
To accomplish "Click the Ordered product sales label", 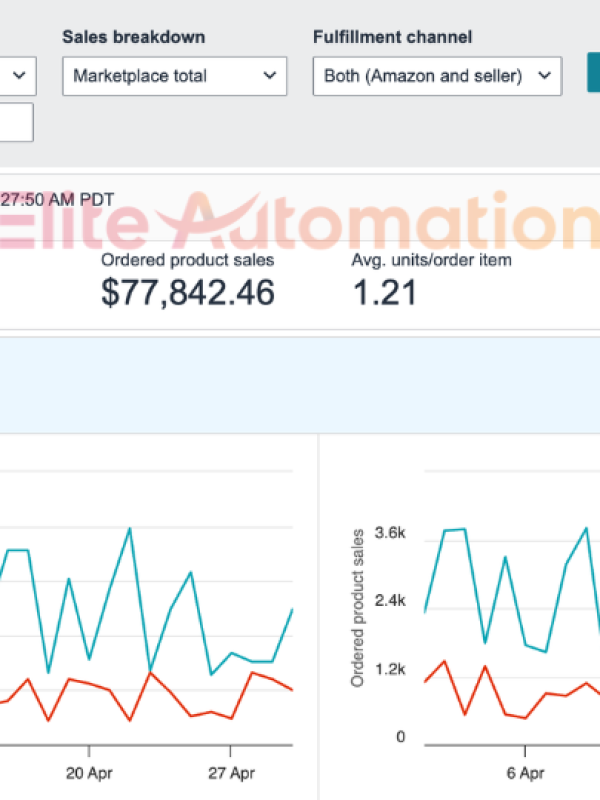I will pyautogui.click(x=187, y=260).
